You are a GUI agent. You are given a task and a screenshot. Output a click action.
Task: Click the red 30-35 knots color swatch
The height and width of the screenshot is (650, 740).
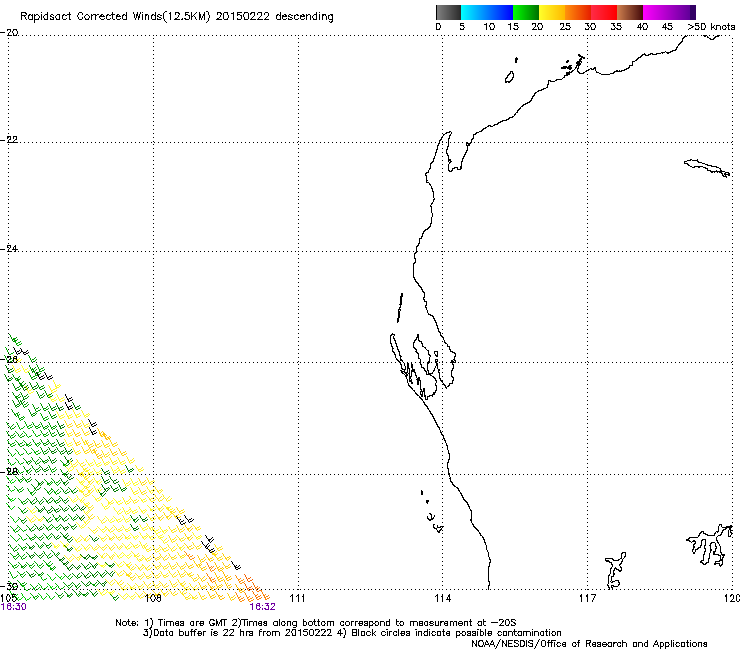coord(604,12)
